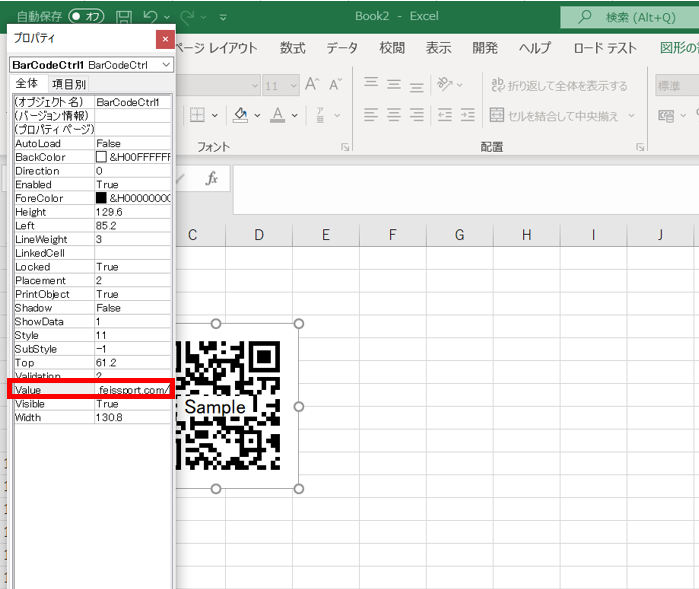Click the Increase Indent icon
The height and width of the screenshot is (589, 699).
pyautogui.click(x=468, y=115)
